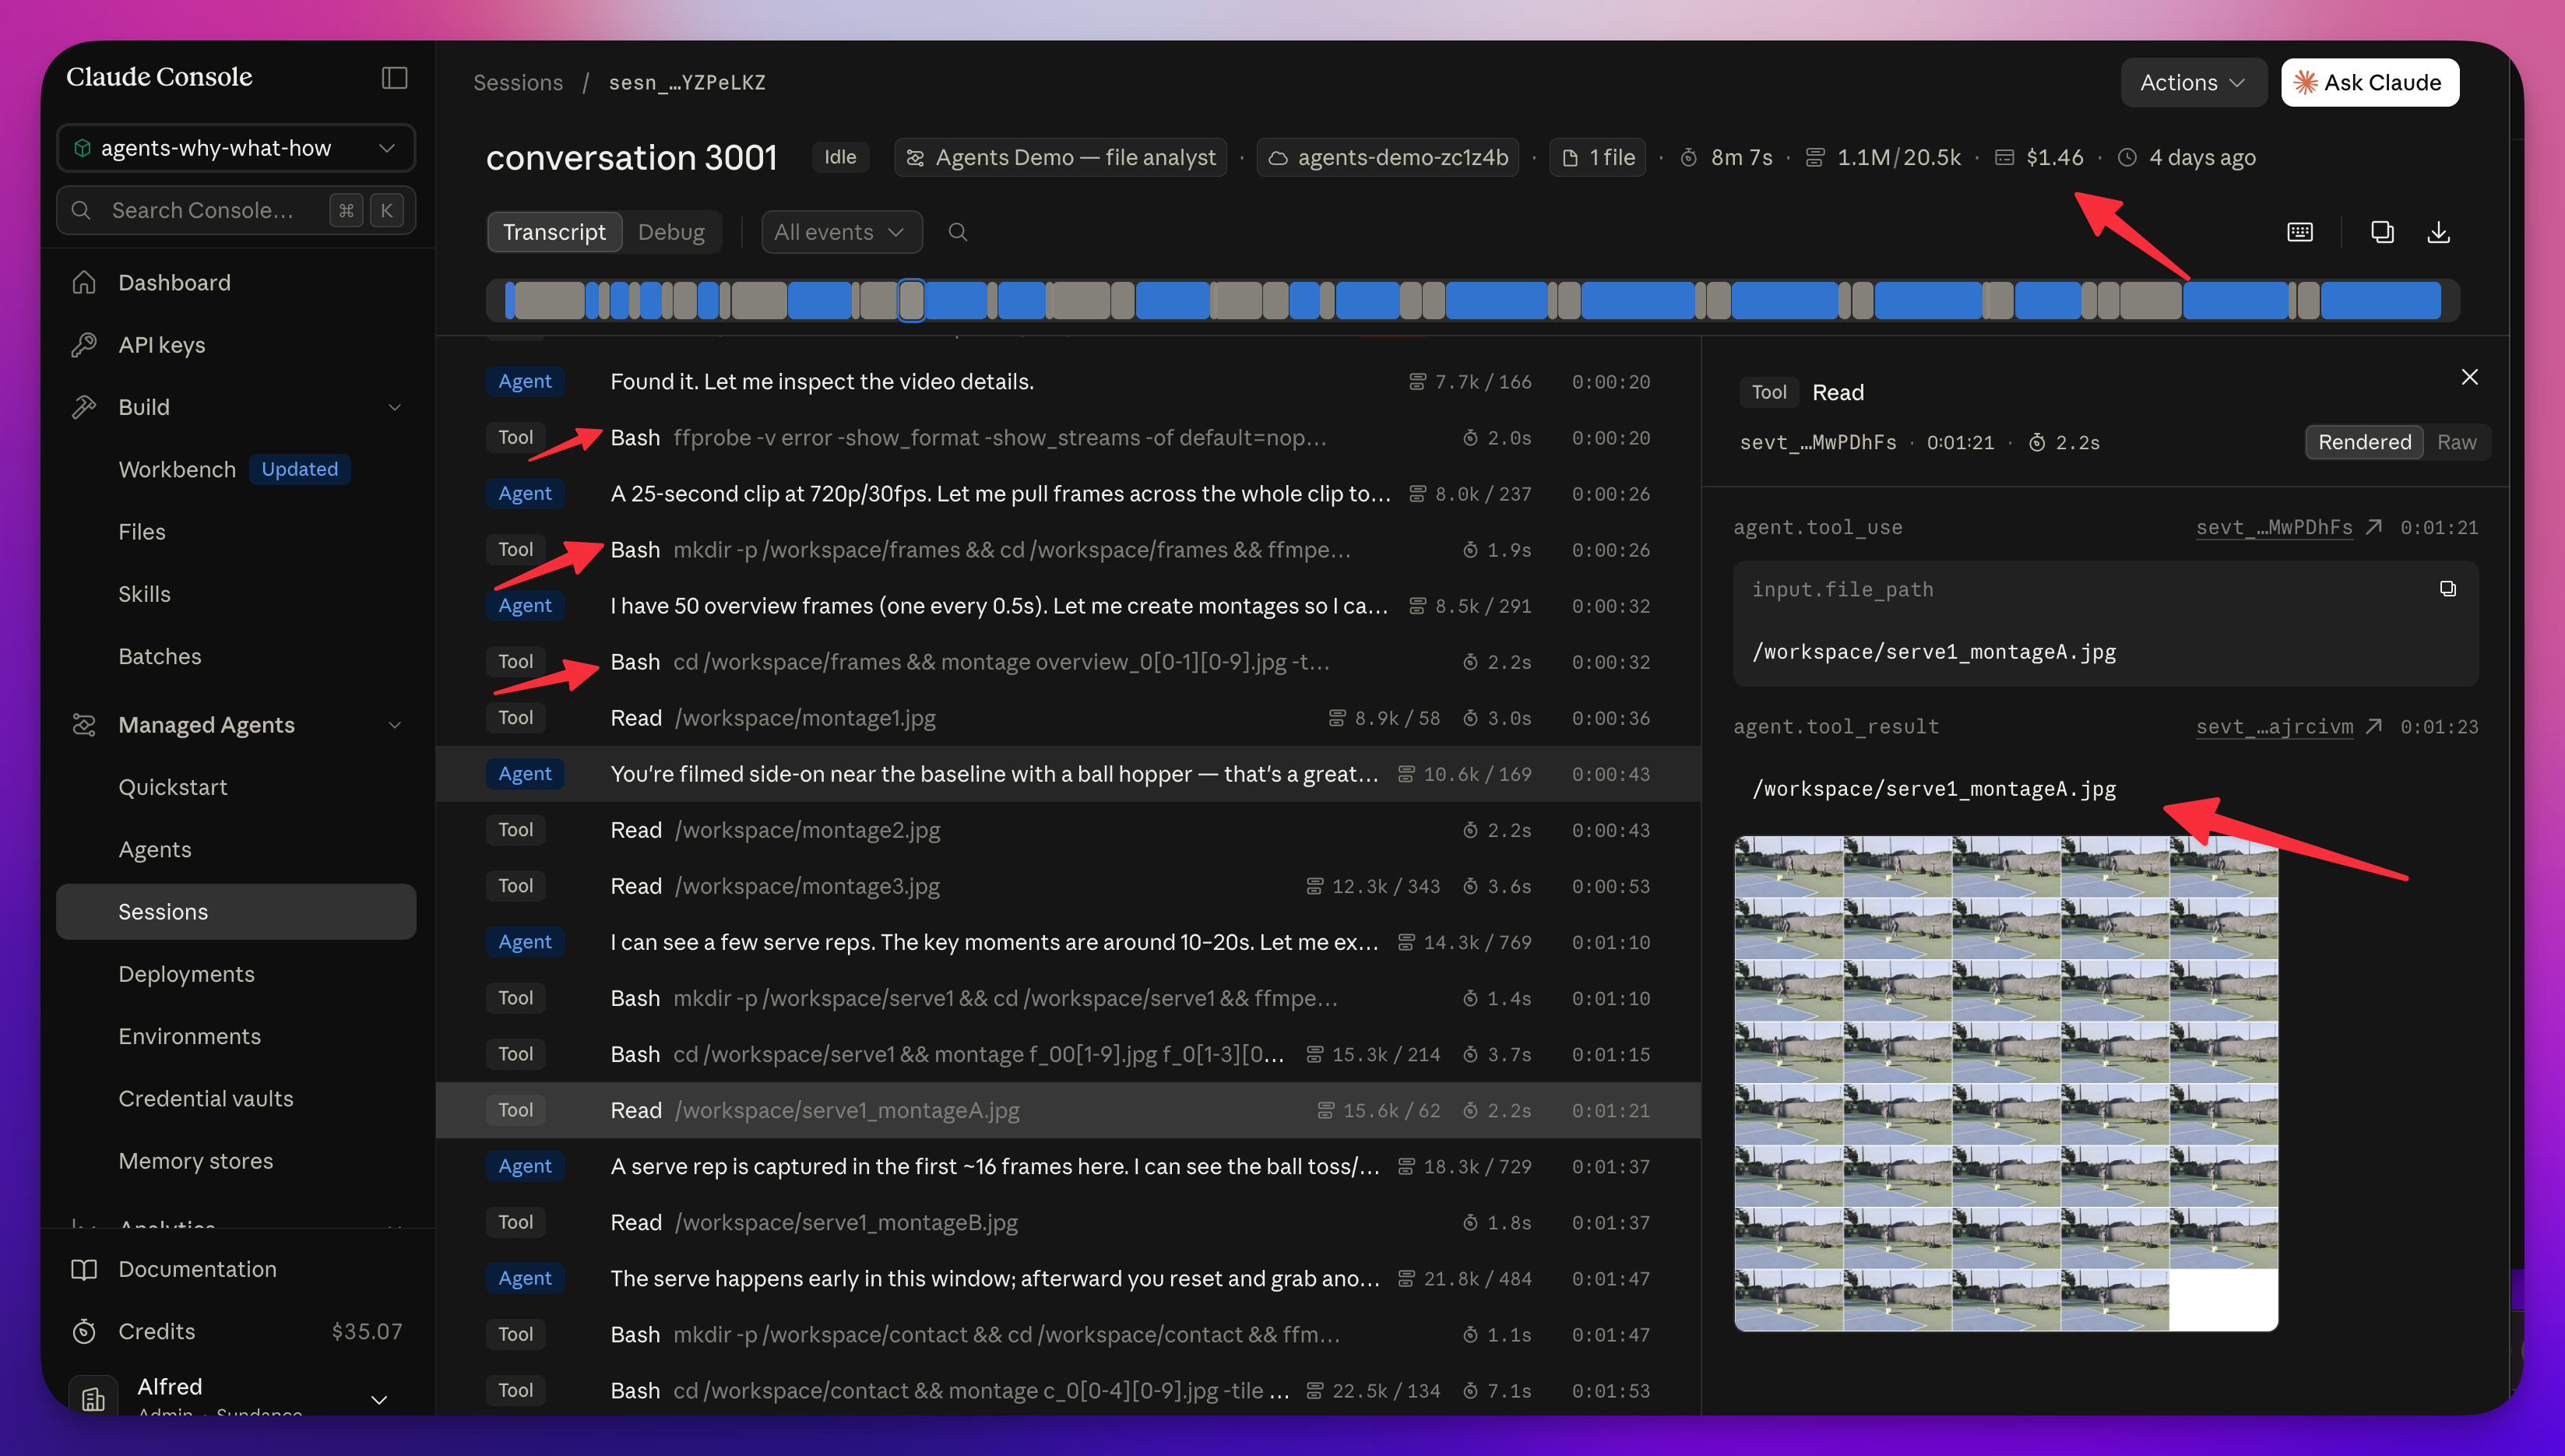Copy the input.file_path value
Screen dimensions: 2565x1456
click(2447, 589)
